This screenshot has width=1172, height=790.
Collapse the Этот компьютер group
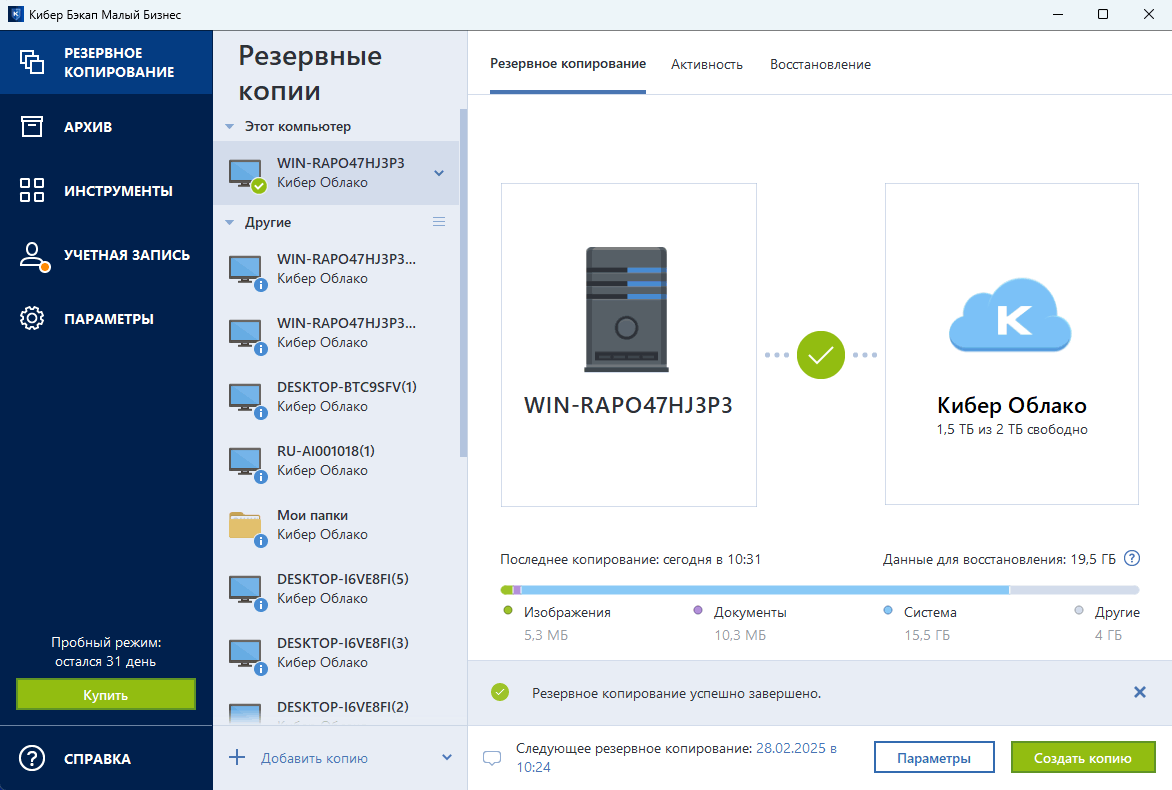pos(230,127)
